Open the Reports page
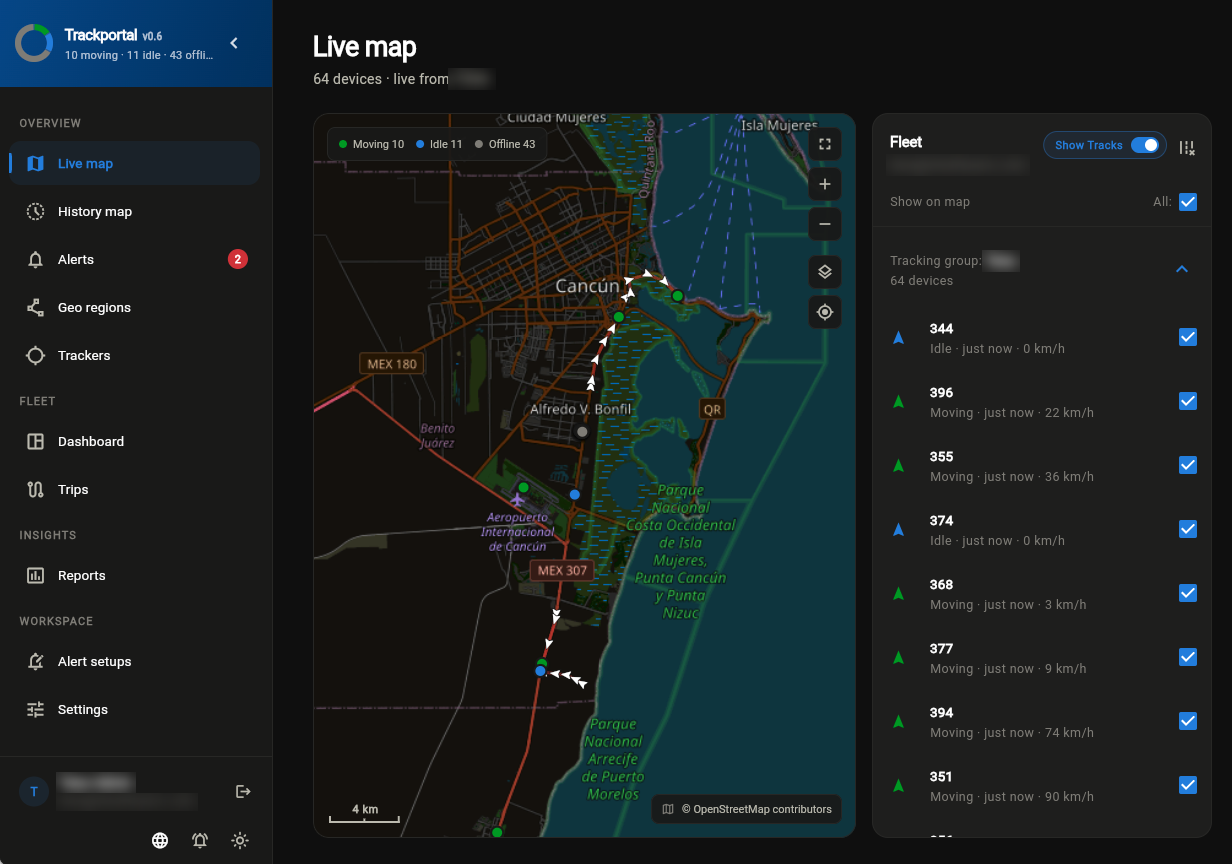Viewport: 1232px width, 864px height. (x=134, y=575)
